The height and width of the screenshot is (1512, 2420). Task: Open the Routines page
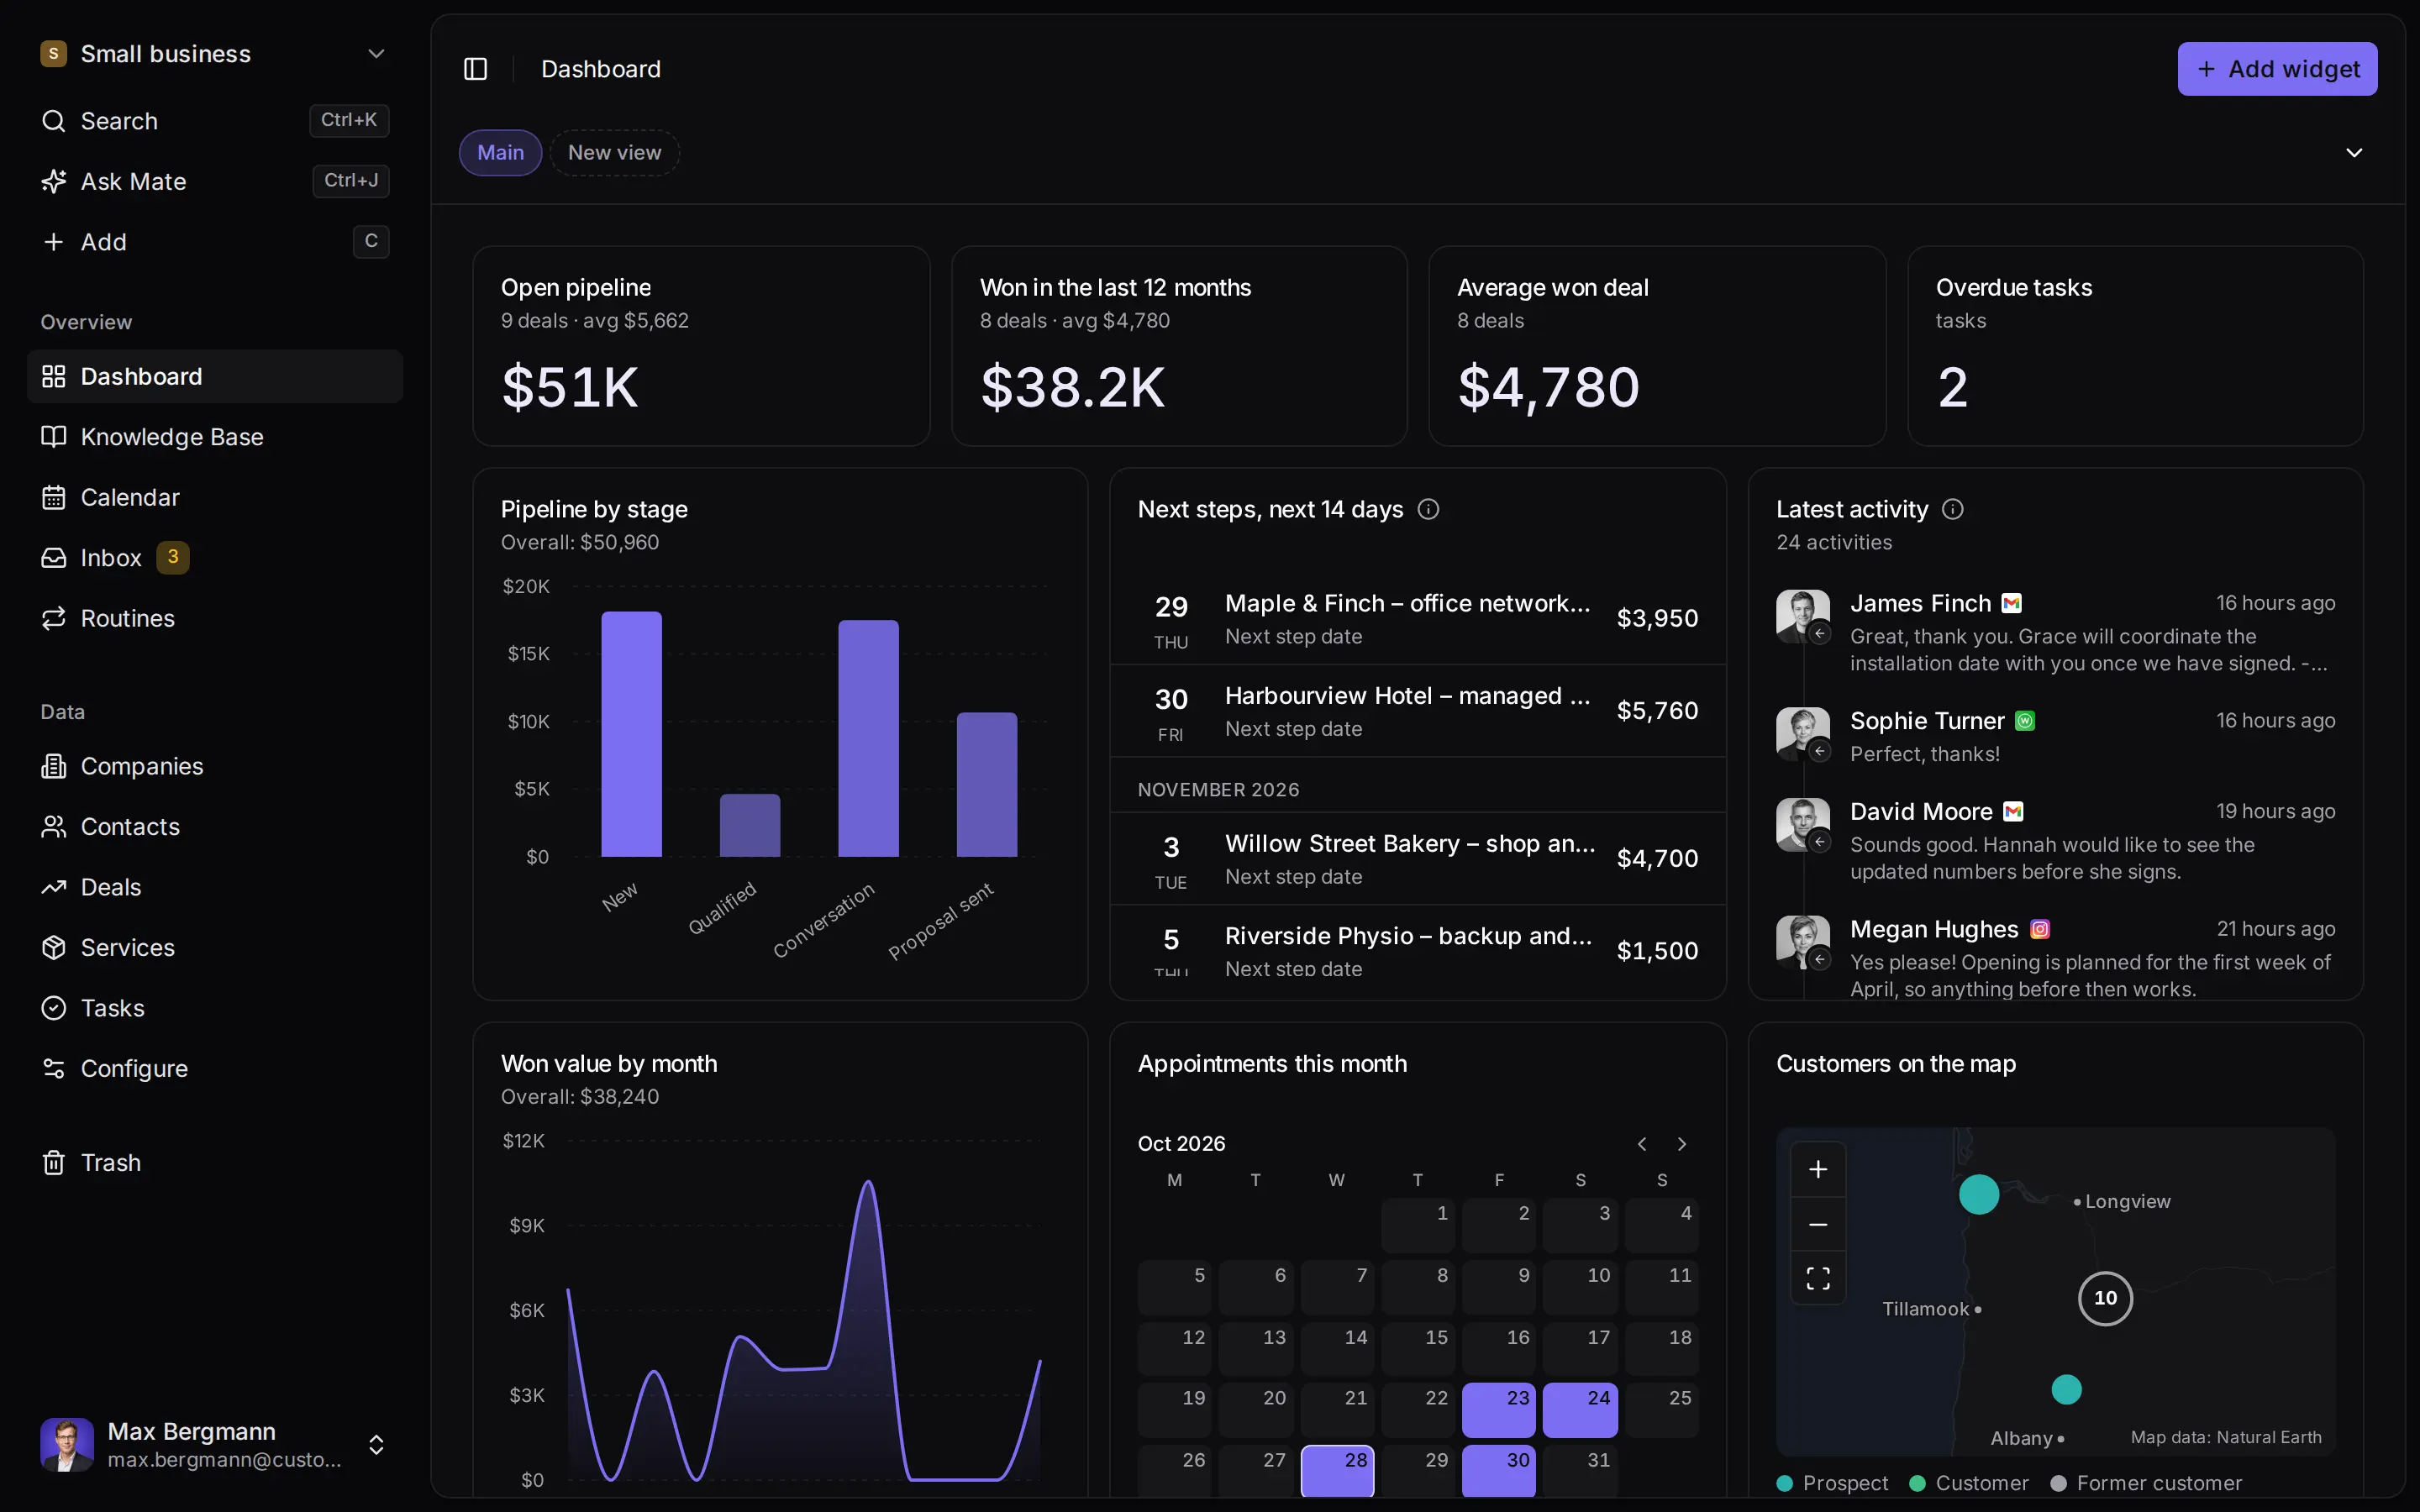[x=214, y=618]
